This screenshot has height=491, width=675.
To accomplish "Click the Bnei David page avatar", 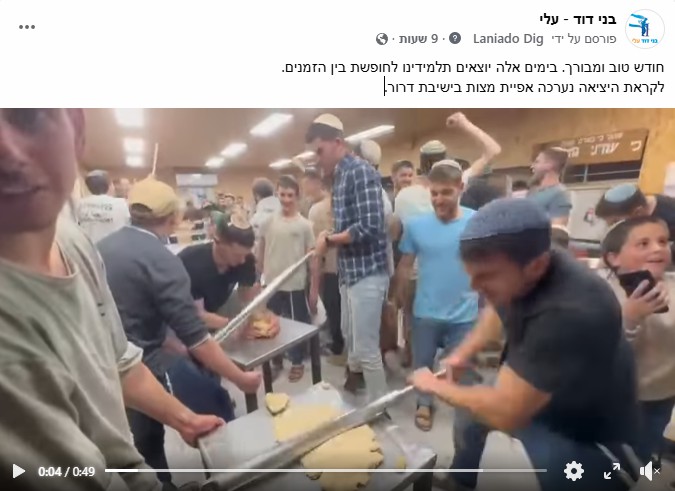I will [644, 28].
